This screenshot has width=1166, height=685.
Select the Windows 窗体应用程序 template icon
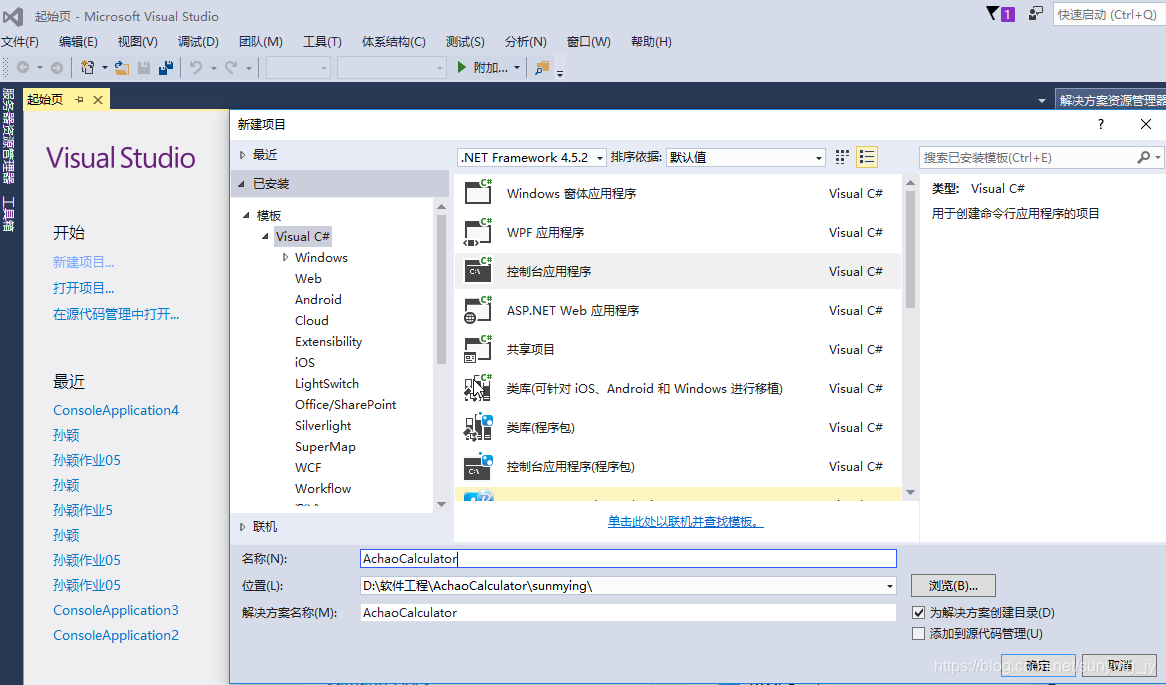click(x=478, y=193)
